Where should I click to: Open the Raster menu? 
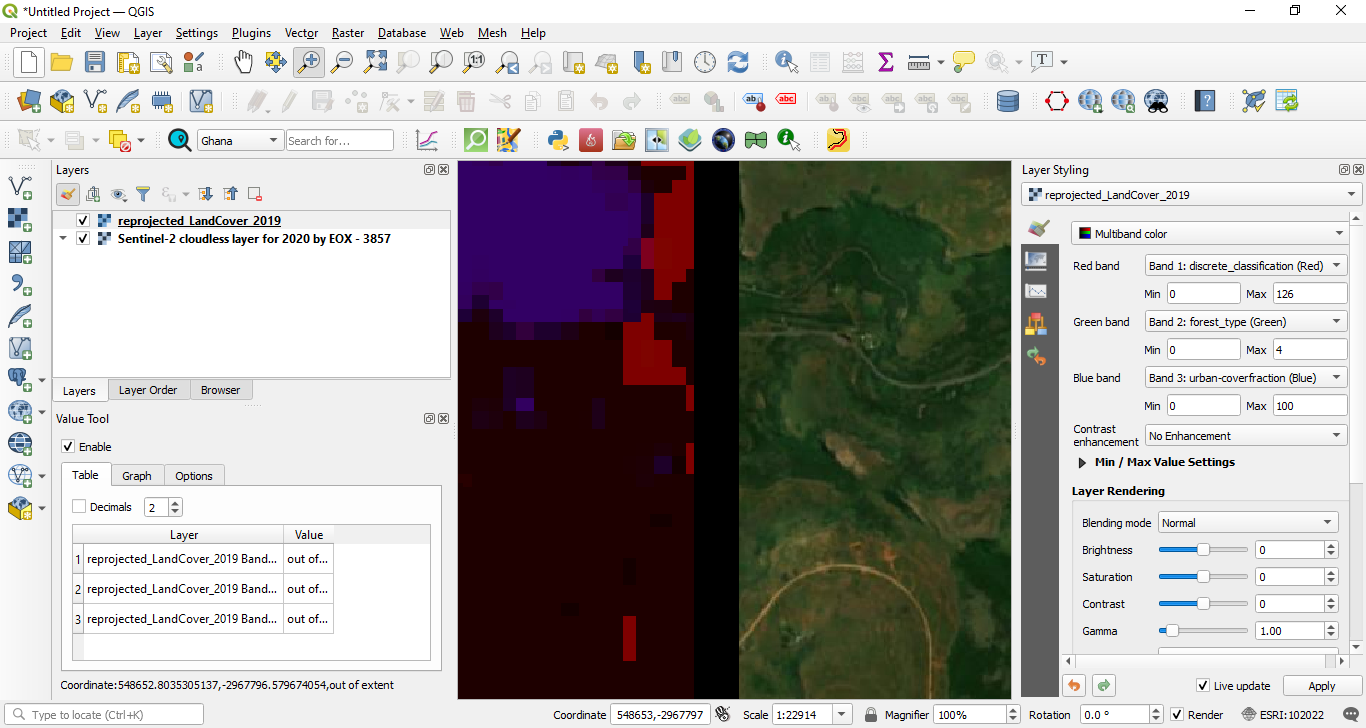348,33
